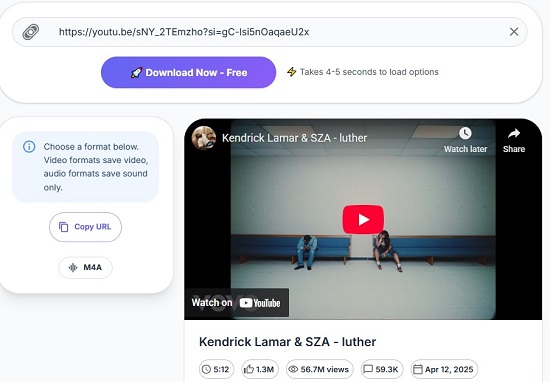
Task: Click the Apr 12, 2025 date badge
Action: [x=444, y=369]
